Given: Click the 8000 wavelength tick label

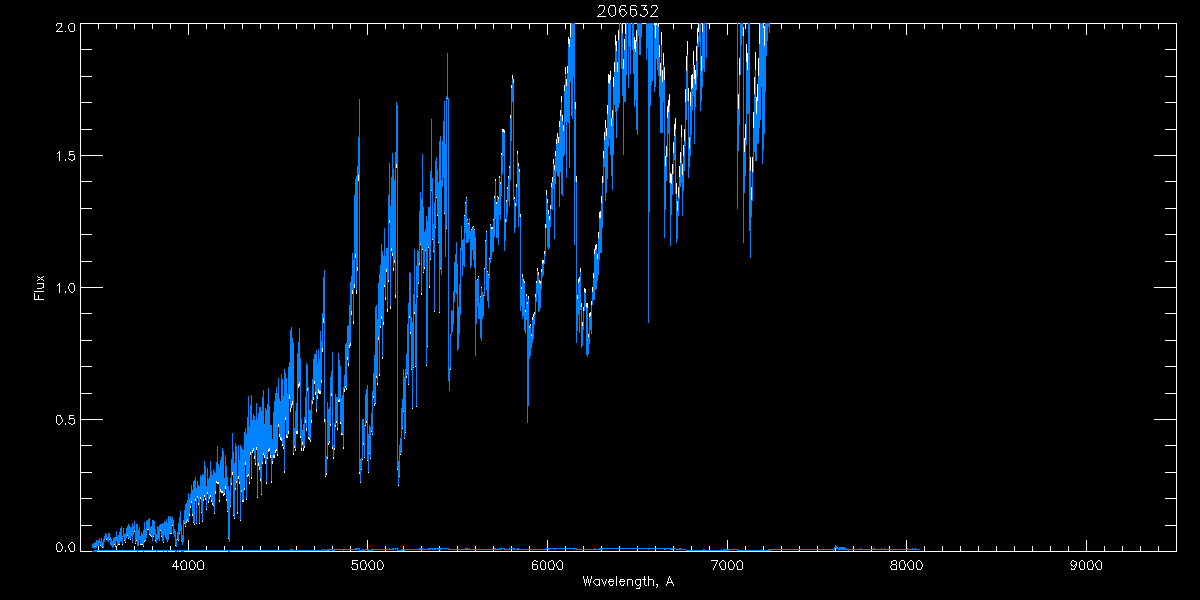Looking at the screenshot, I should (x=907, y=567).
